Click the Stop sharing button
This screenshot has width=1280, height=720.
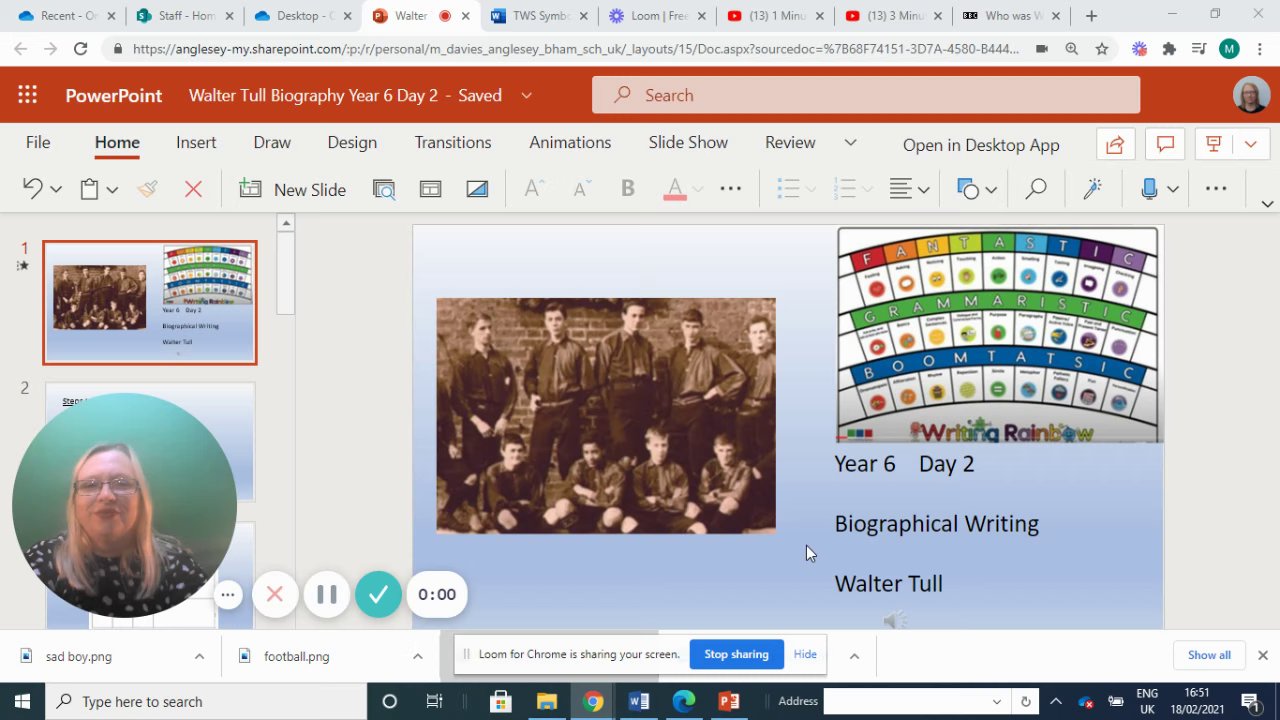[736, 654]
